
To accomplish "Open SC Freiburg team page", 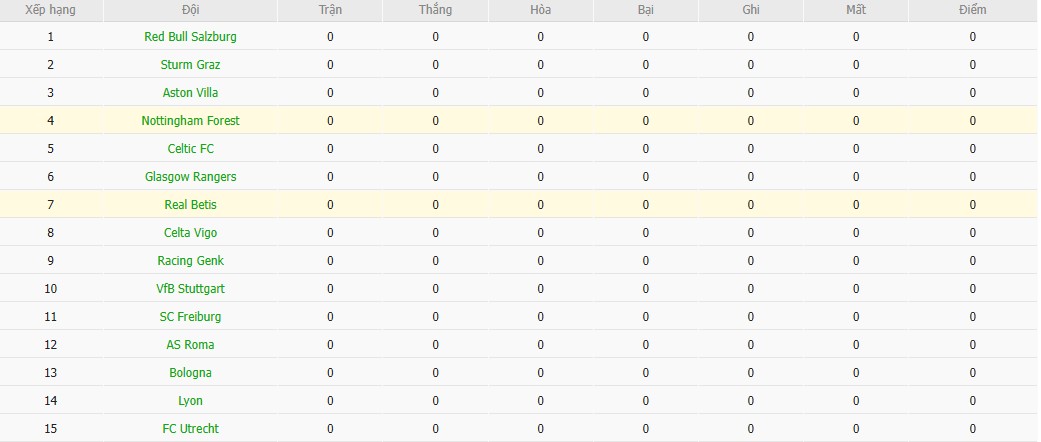I will click(190, 317).
